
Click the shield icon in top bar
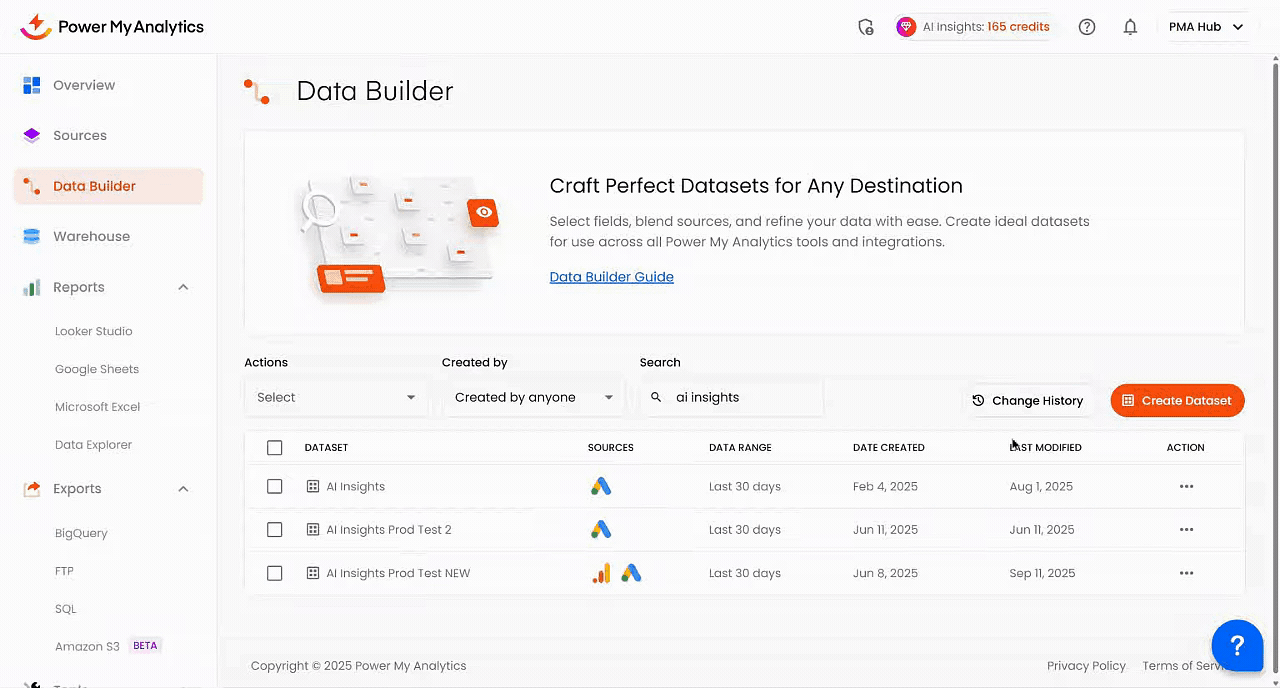coord(866,27)
